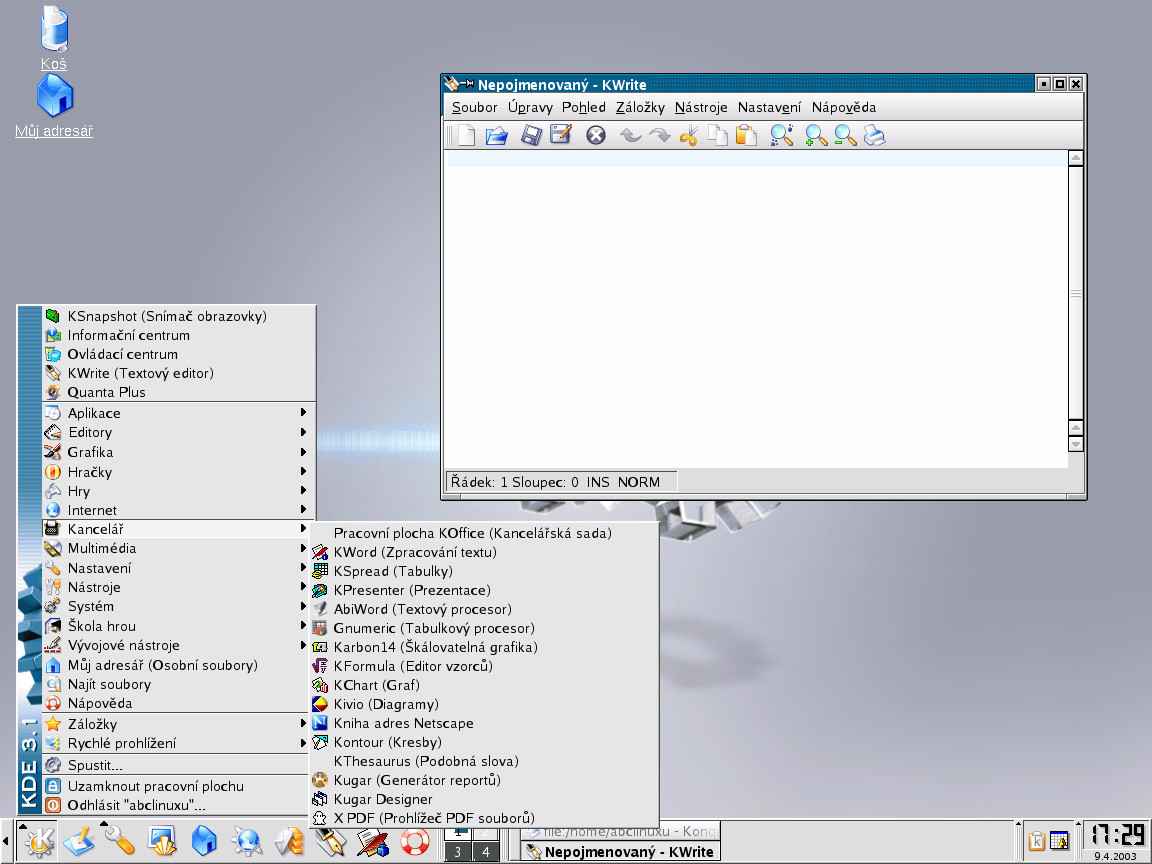Switch to virtual desktop 4 in pager
This screenshot has width=1152, height=864.
coord(485,852)
